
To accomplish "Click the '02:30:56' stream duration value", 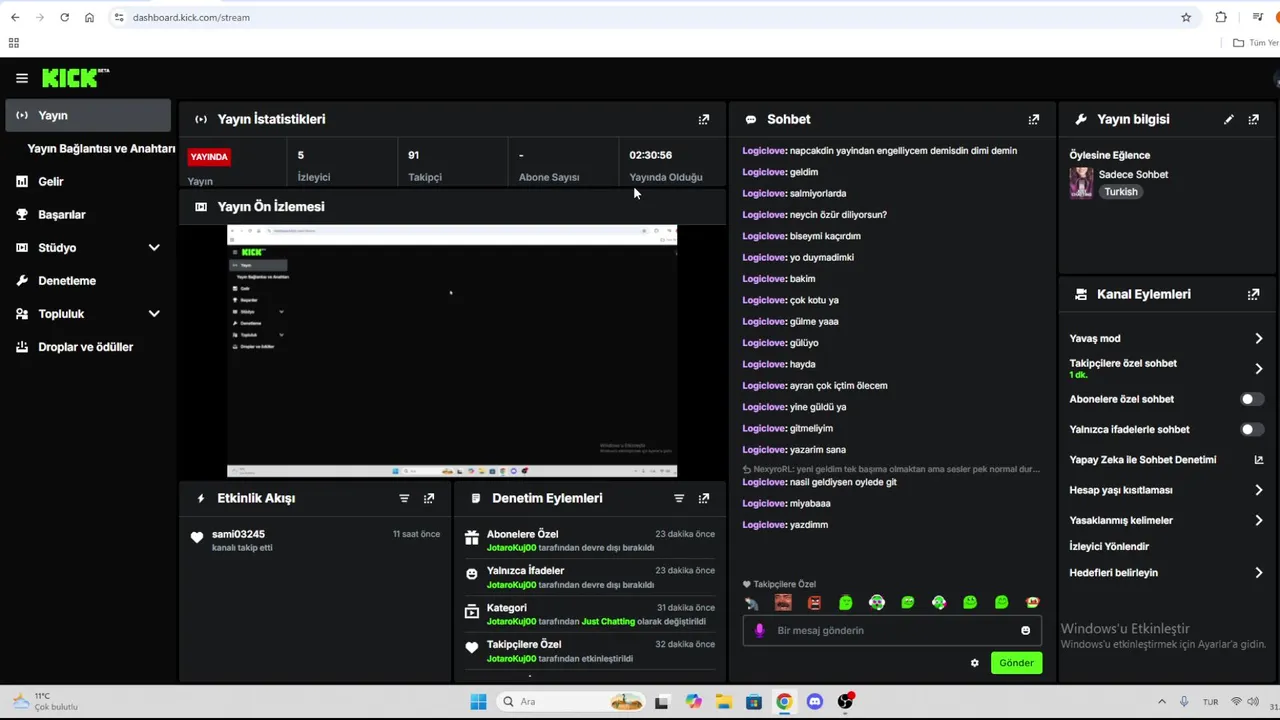I will [650, 155].
